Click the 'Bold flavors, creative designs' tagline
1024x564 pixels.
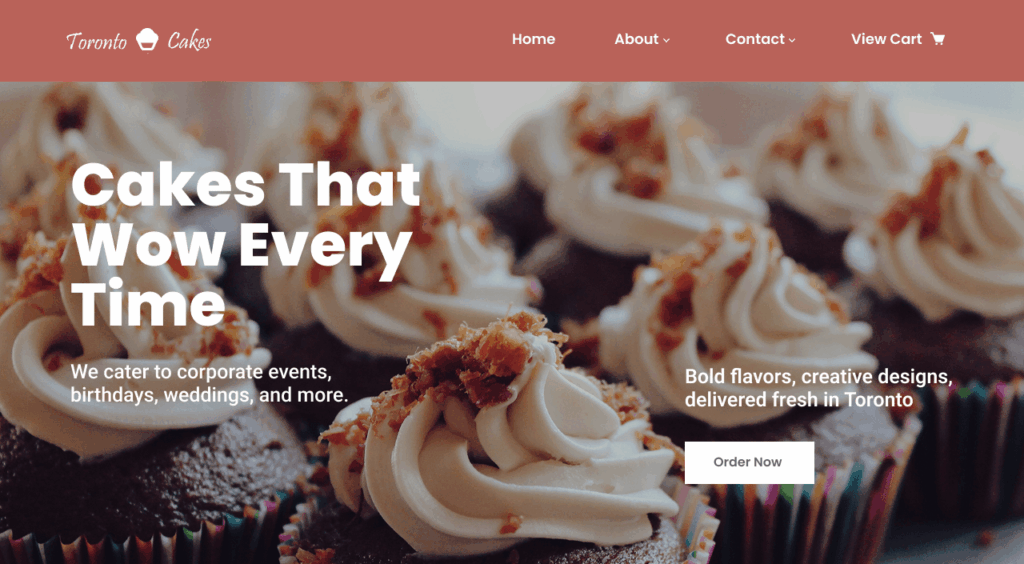pyautogui.click(x=818, y=377)
